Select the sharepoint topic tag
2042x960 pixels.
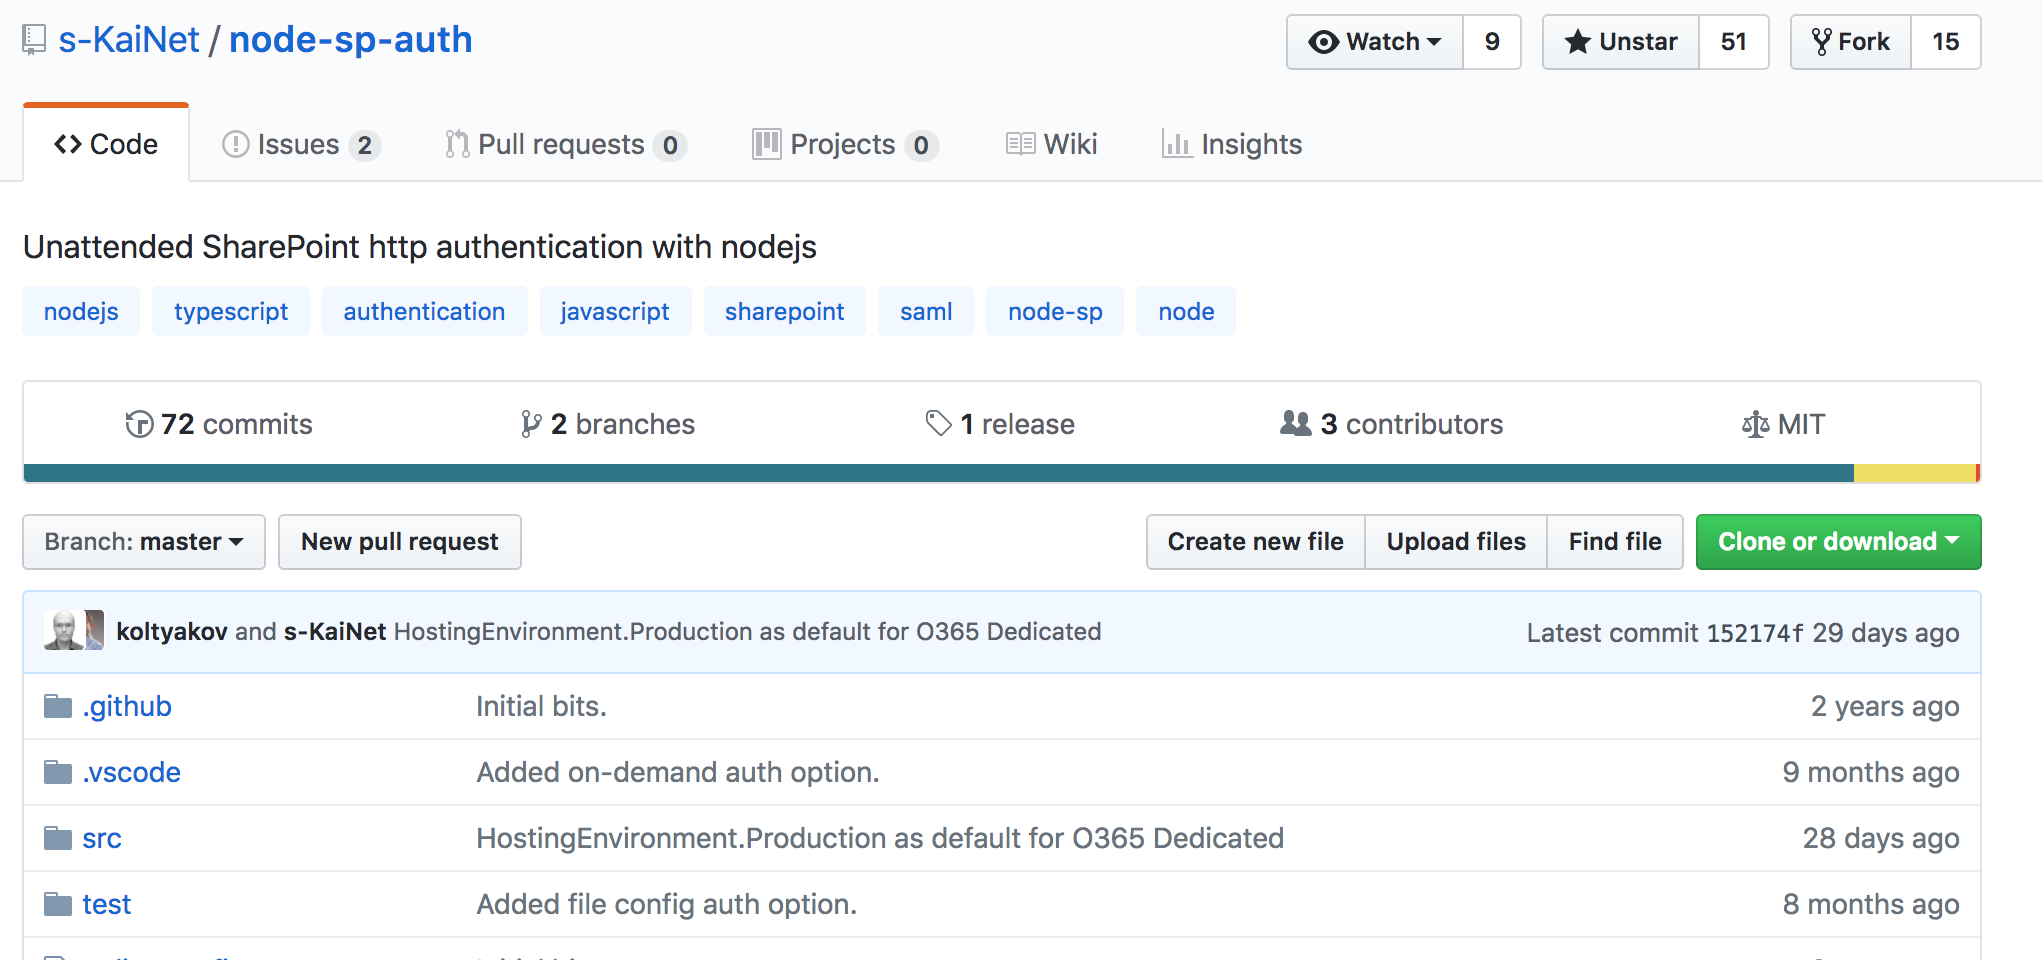tap(784, 311)
